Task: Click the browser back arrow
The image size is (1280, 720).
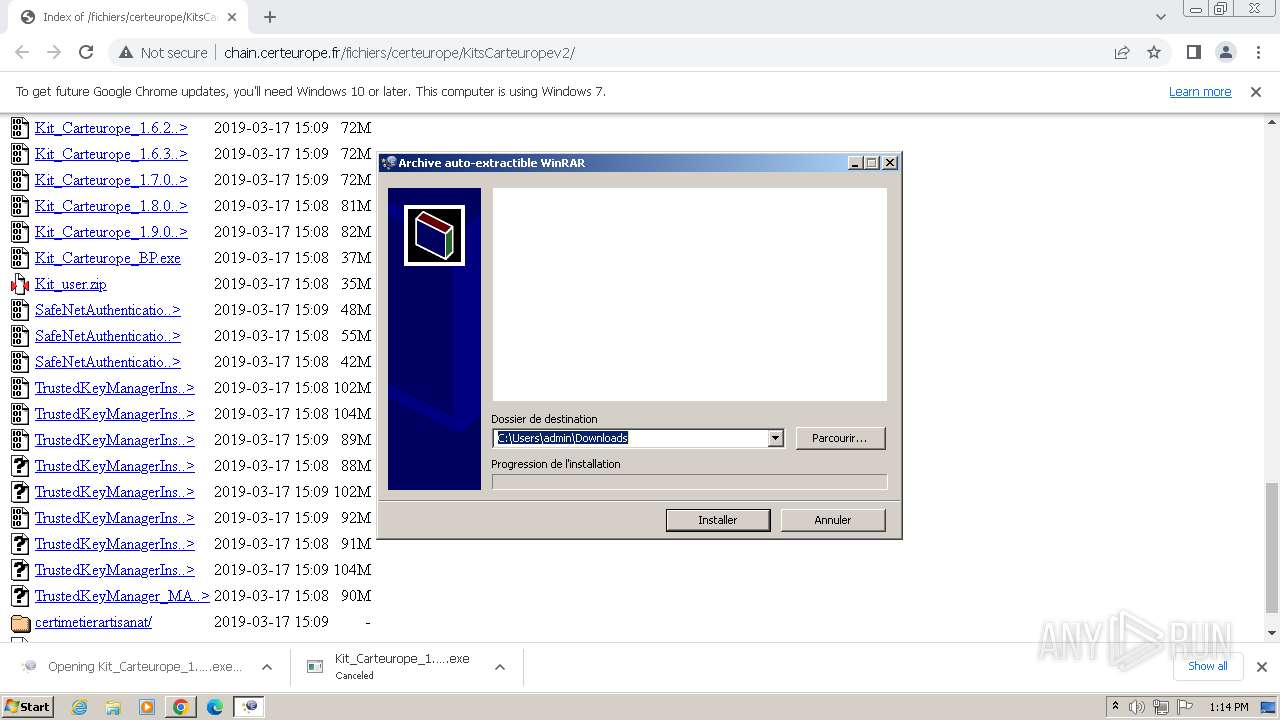Action: coord(22,53)
